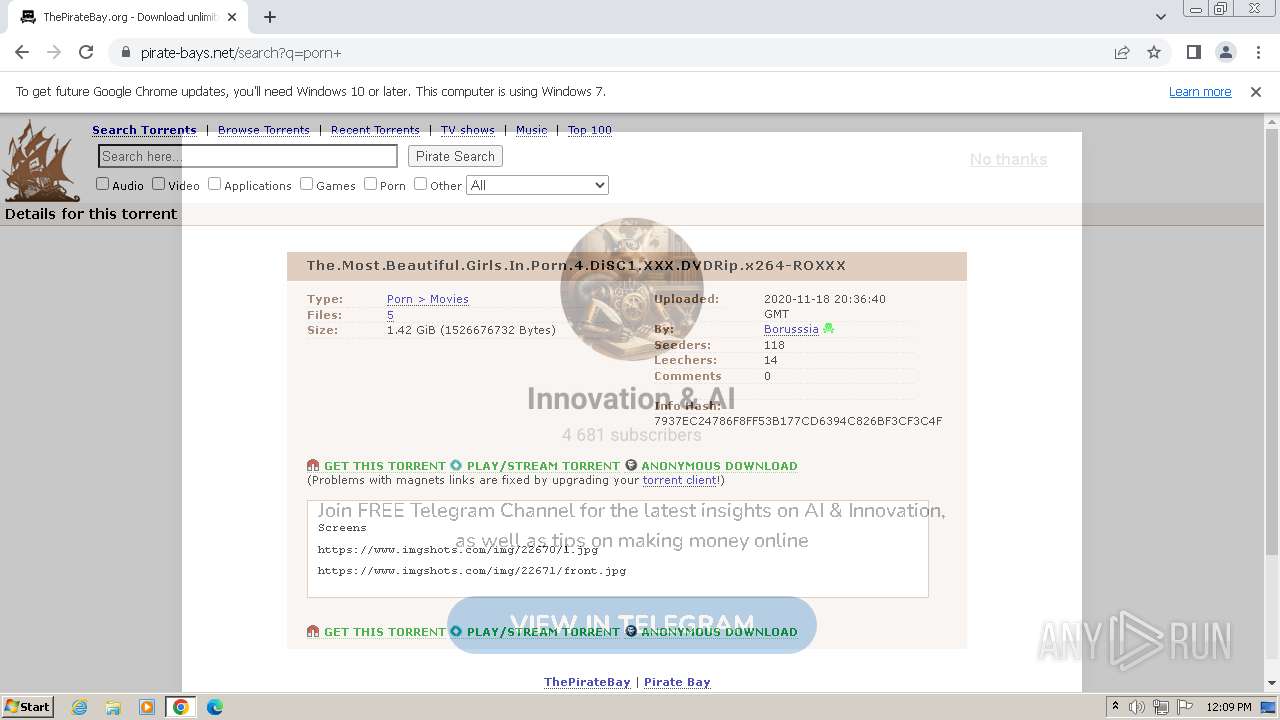1280x720 pixels.
Task: Click the network tray icon
Action: click(x=1161, y=707)
